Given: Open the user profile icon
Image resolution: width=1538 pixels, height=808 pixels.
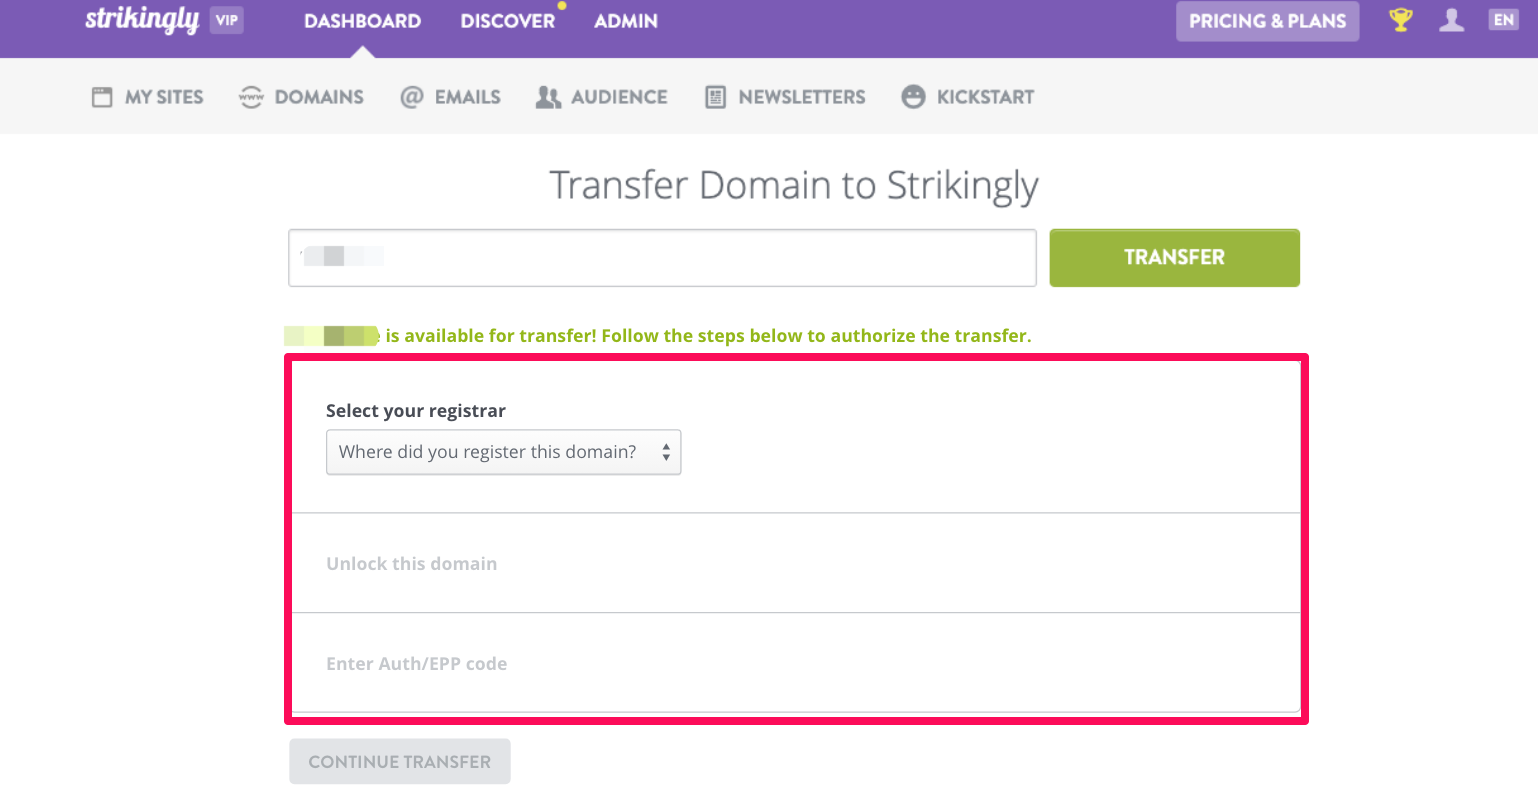Looking at the screenshot, I should (1452, 20).
